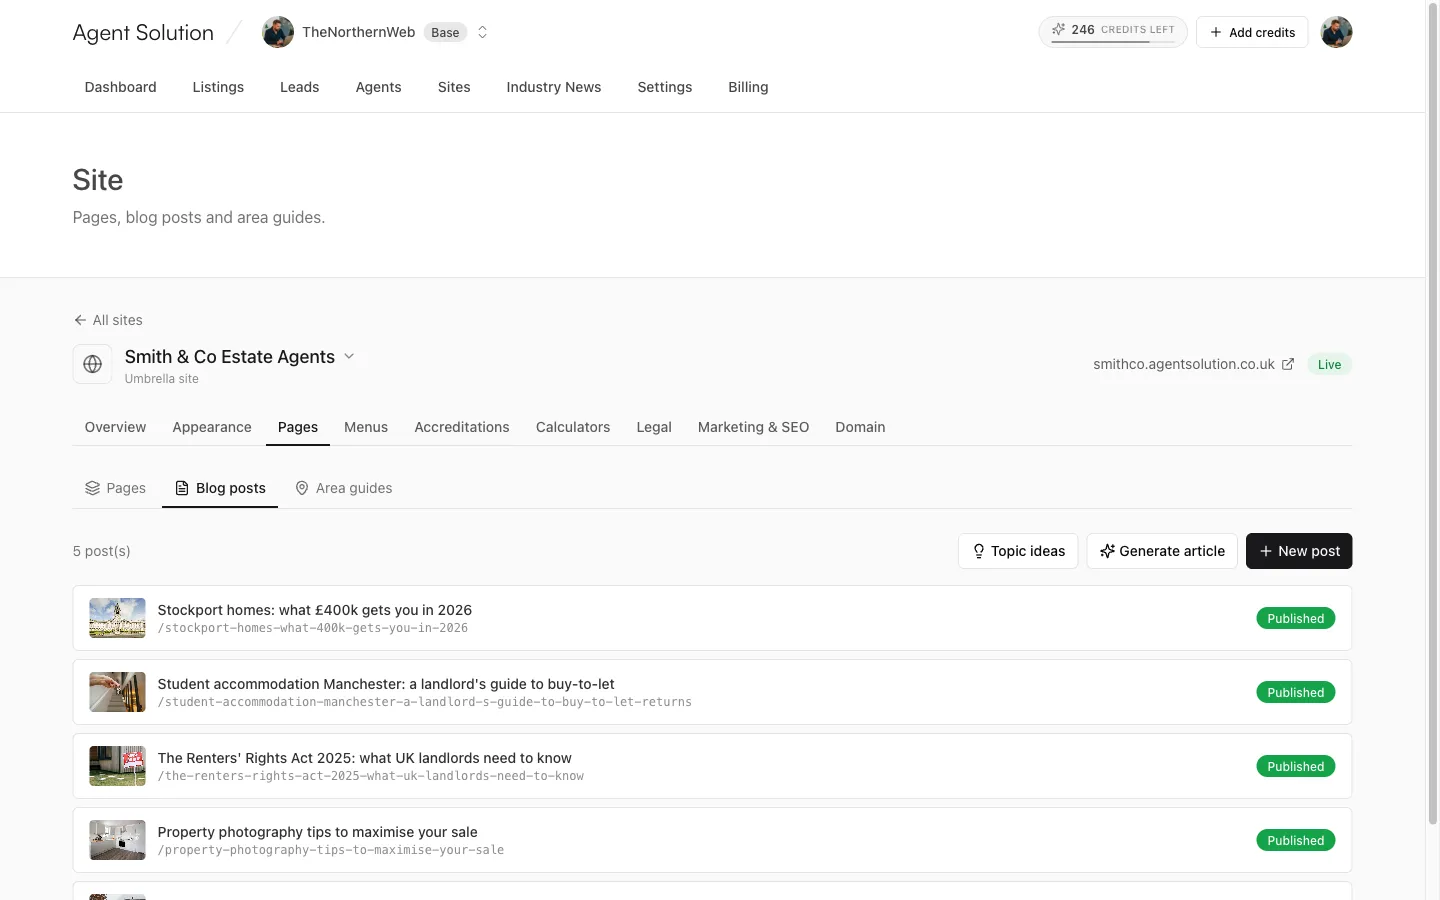Click the Base plan badge

click(445, 32)
